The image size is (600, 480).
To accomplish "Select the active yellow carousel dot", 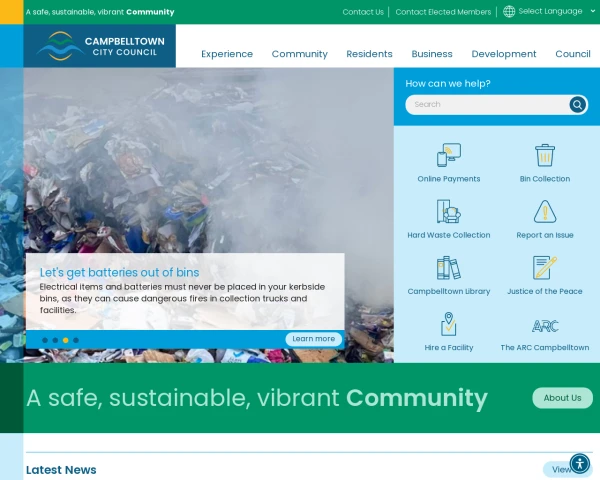I will point(65,340).
